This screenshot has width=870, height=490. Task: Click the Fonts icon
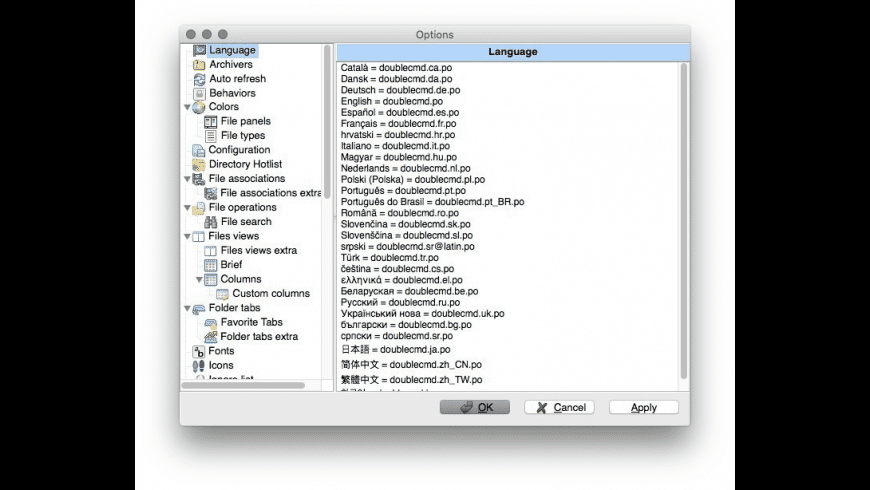(199, 351)
